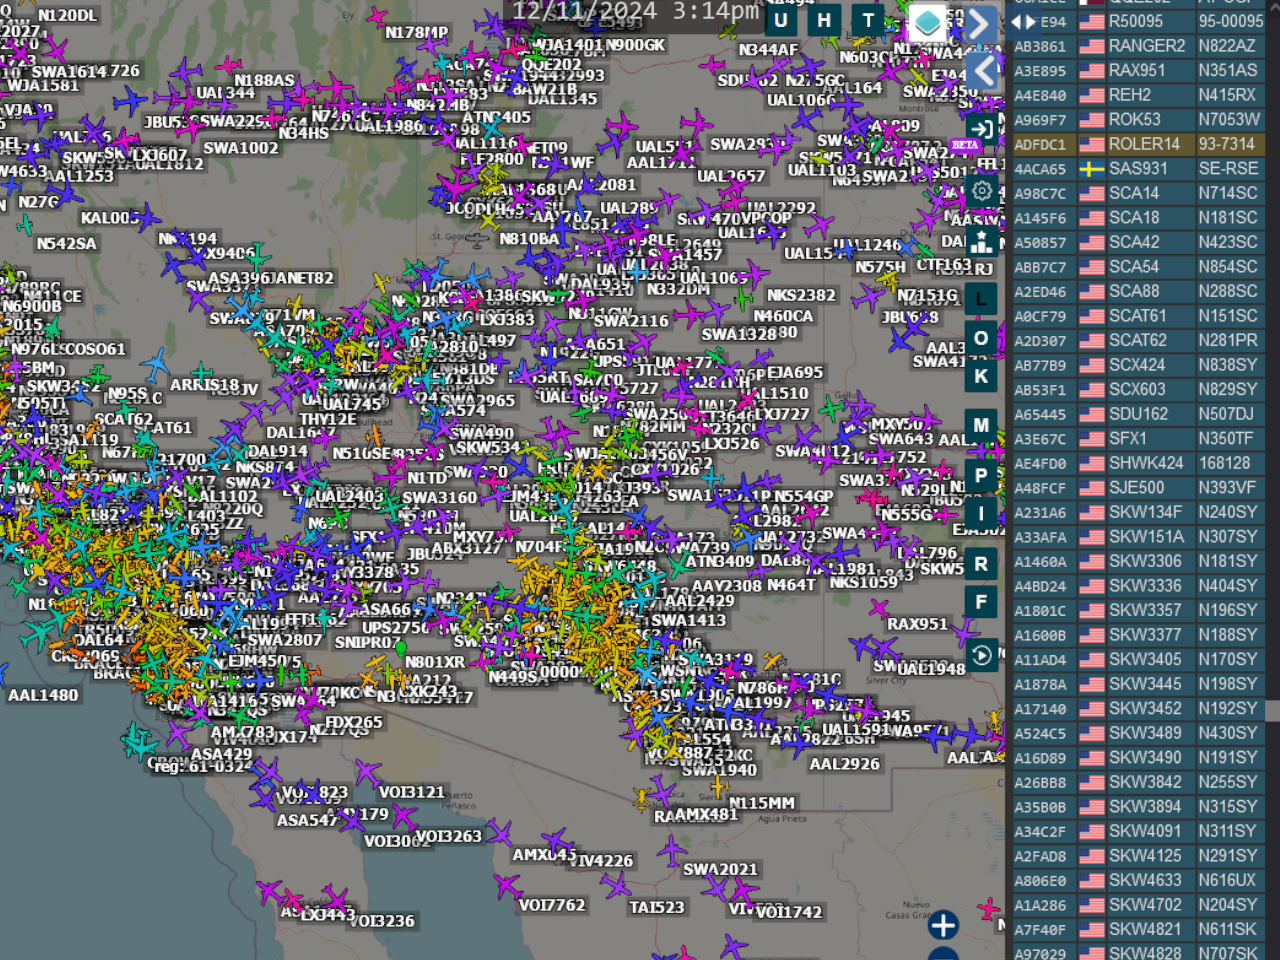Select the highlighted ROLER14 row

click(x=1137, y=144)
